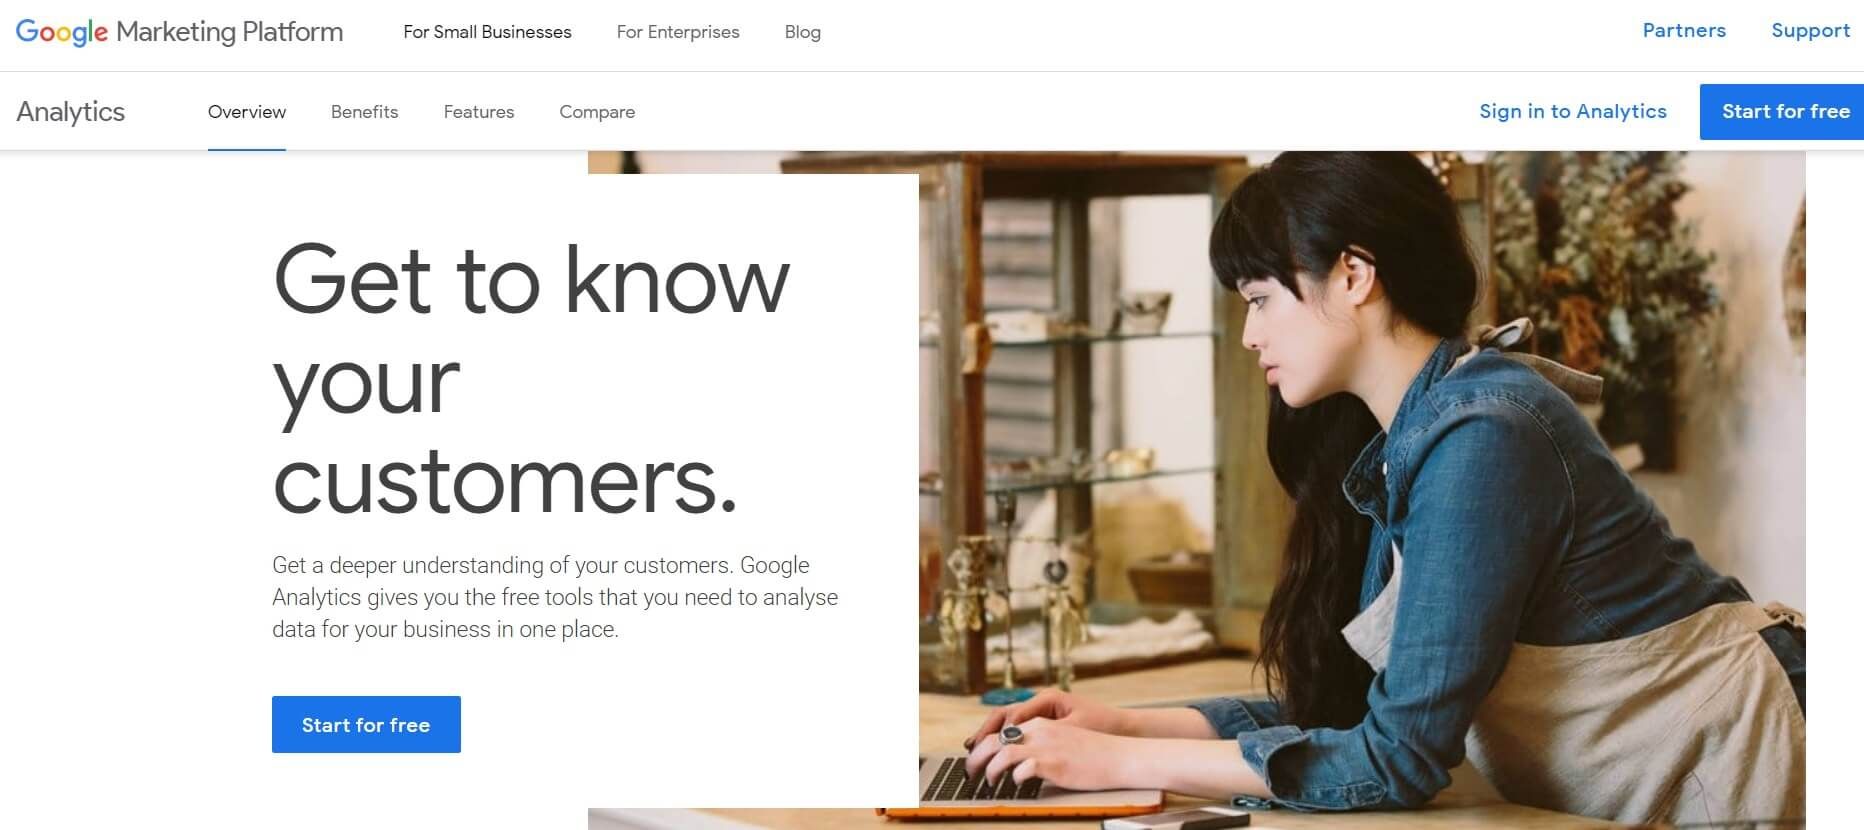Open the For Small Businesses menu
Viewport: 1864px width, 830px height.
[x=487, y=32]
